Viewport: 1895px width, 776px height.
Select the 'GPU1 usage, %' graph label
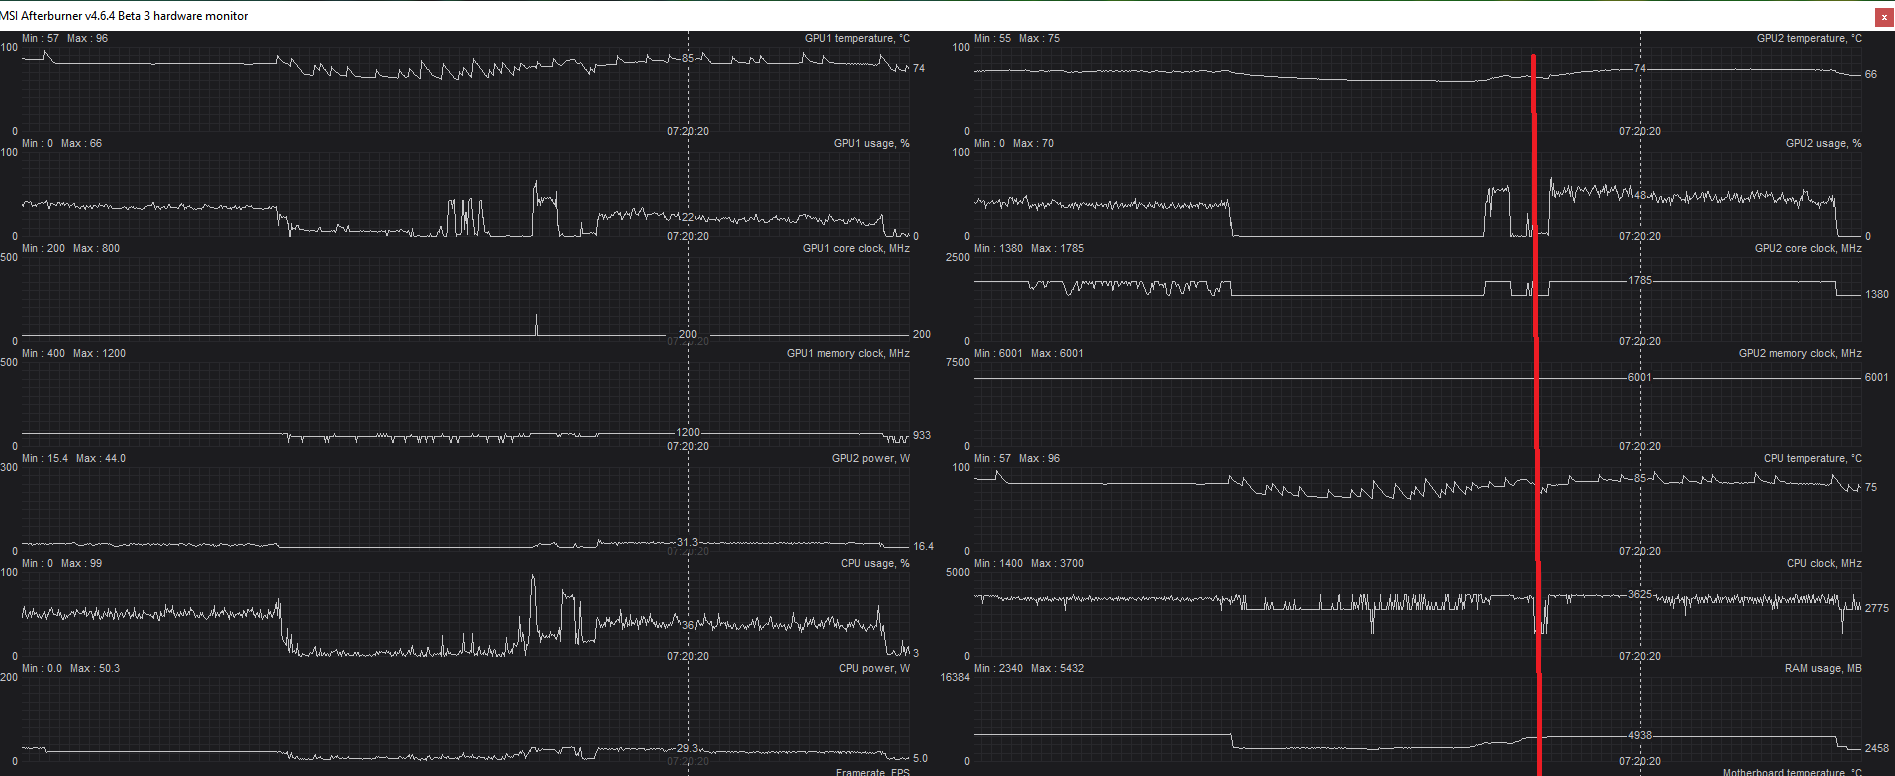click(x=872, y=143)
